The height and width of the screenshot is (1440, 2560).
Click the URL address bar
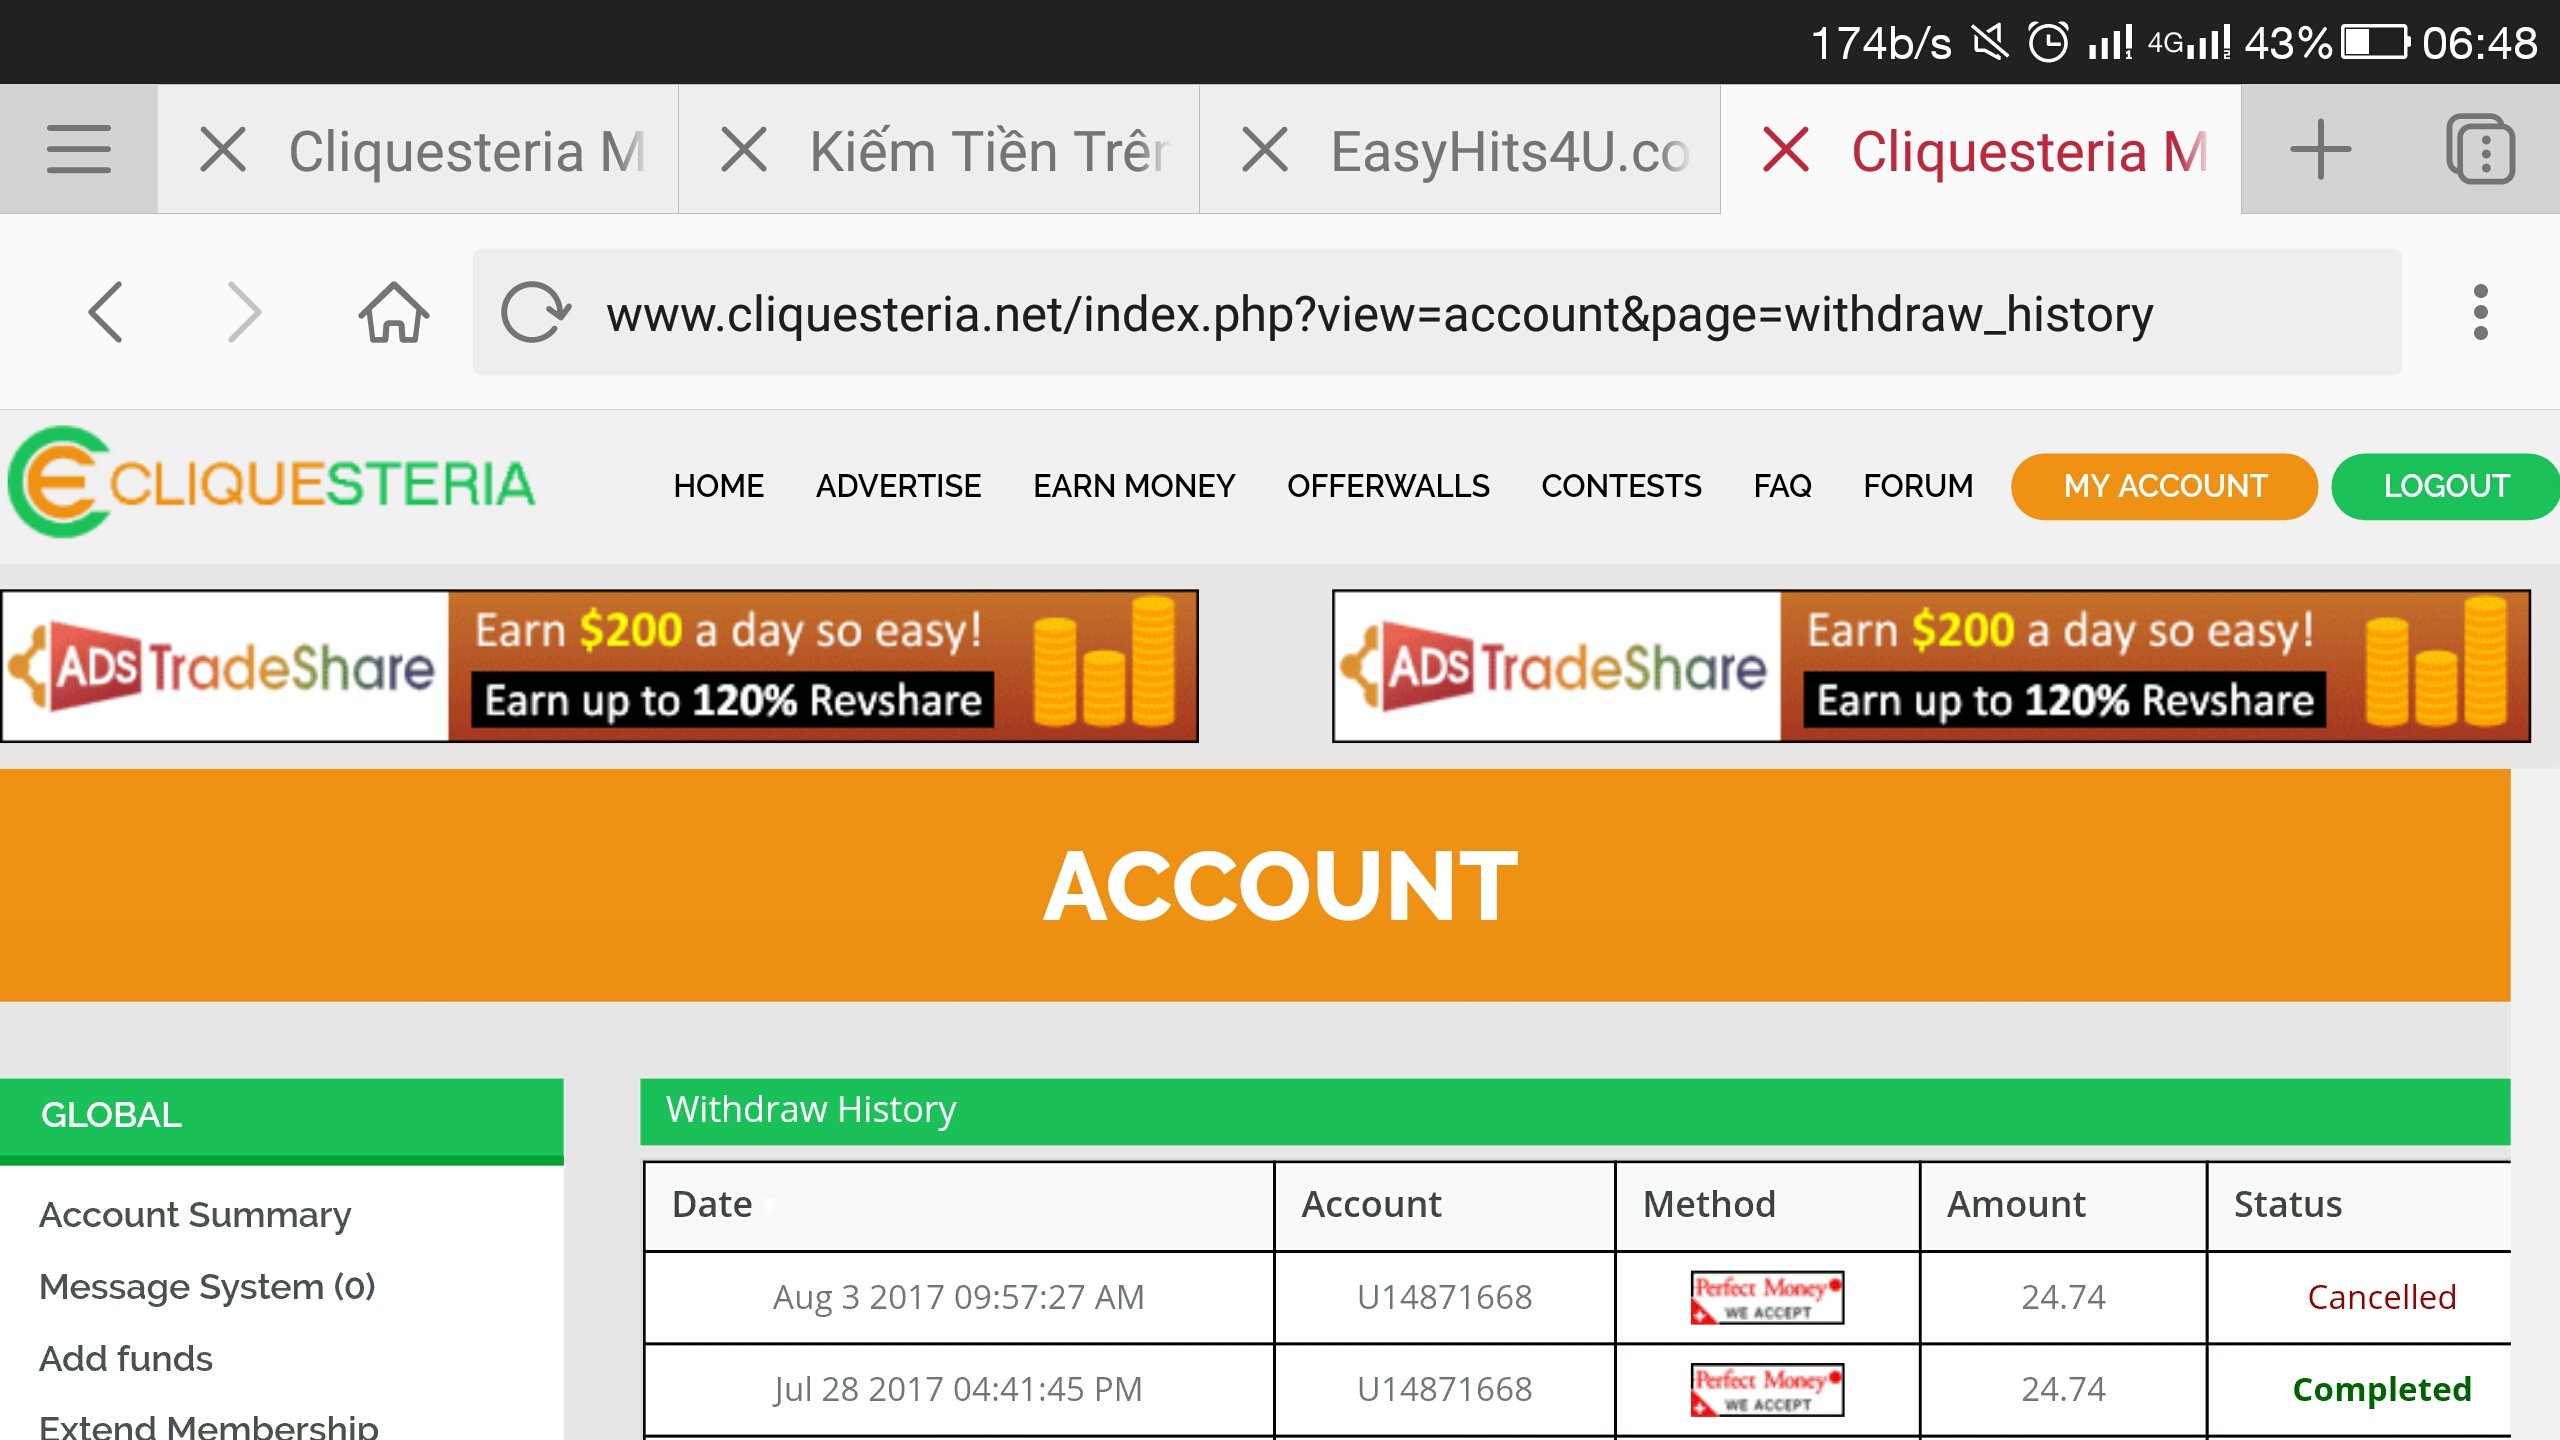pos(1380,315)
